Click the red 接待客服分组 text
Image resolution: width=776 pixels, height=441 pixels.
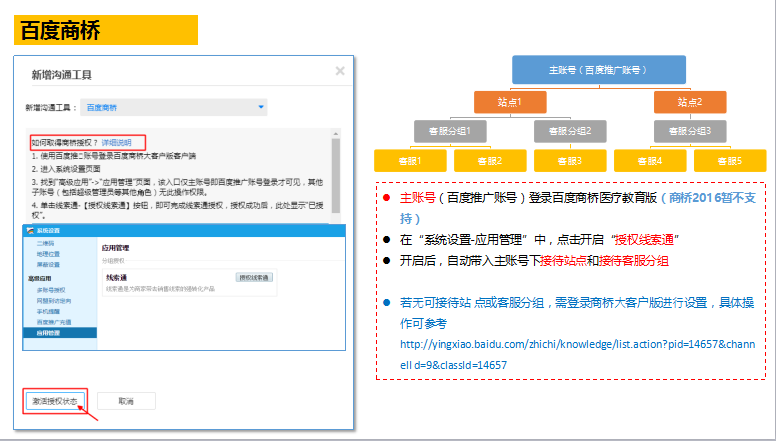(x=634, y=261)
